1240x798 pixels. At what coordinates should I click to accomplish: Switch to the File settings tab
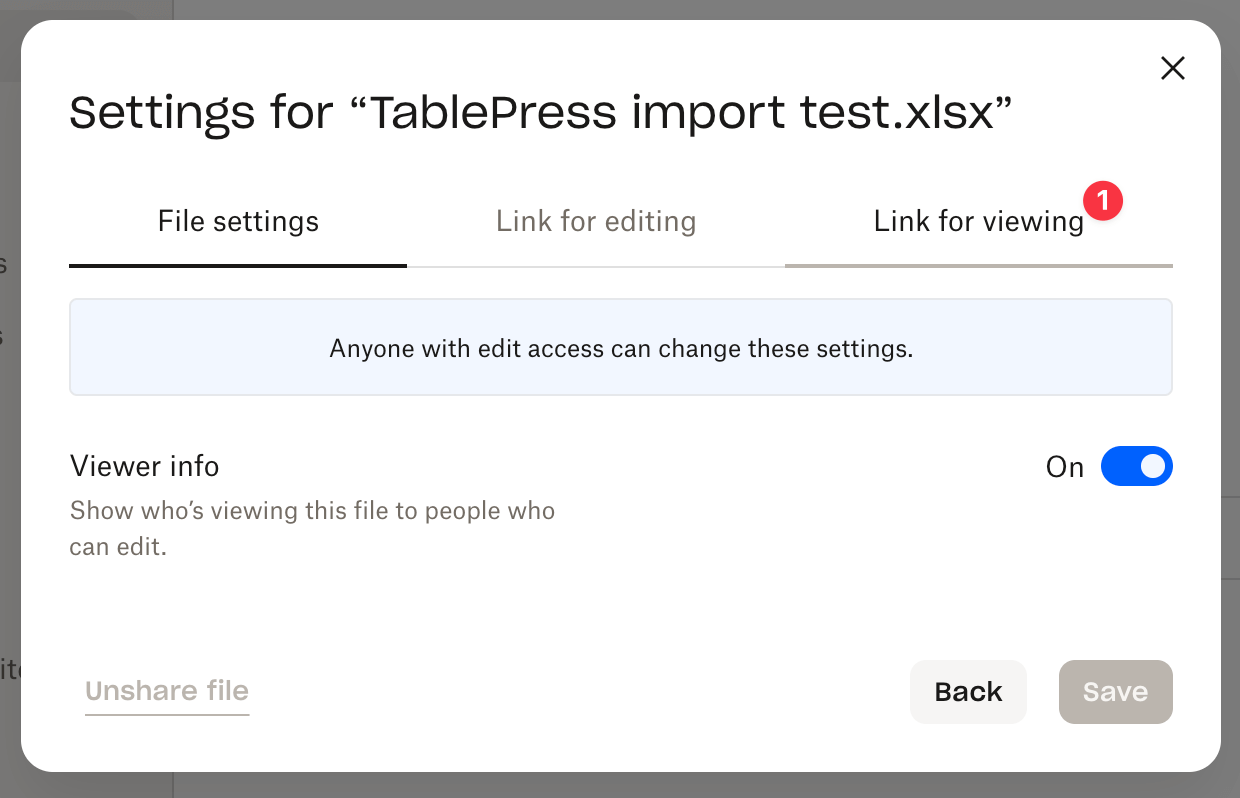click(237, 221)
